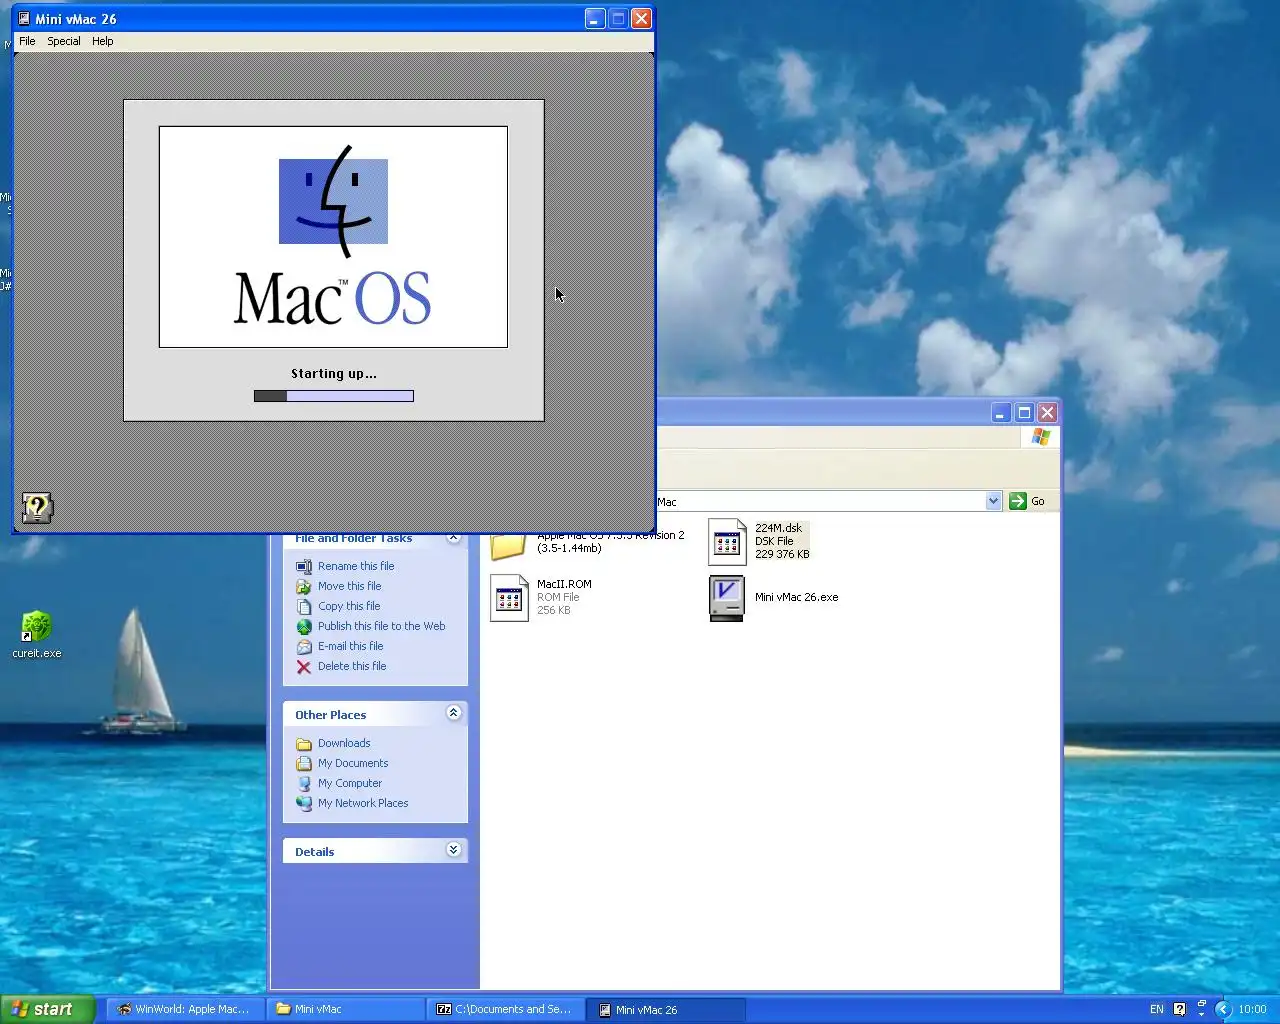Click the E-mail envelope icon
Image resolution: width=1280 pixels, height=1024 pixels.
pyautogui.click(x=304, y=647)
